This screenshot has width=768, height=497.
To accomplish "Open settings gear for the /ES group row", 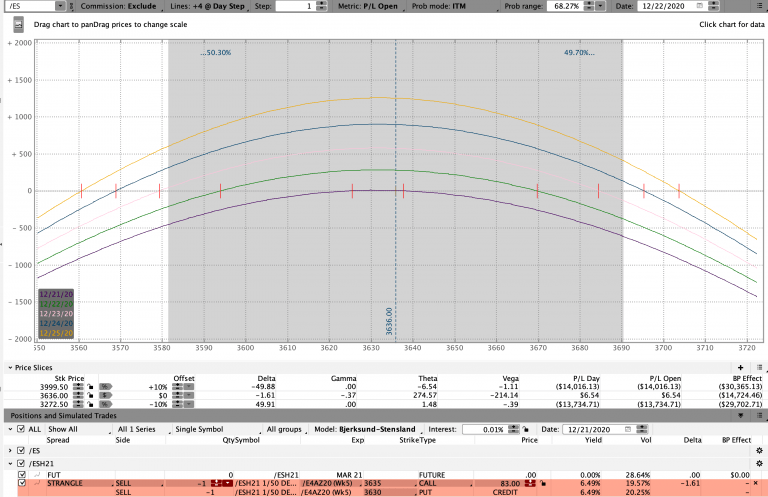I will click(759, 450).
